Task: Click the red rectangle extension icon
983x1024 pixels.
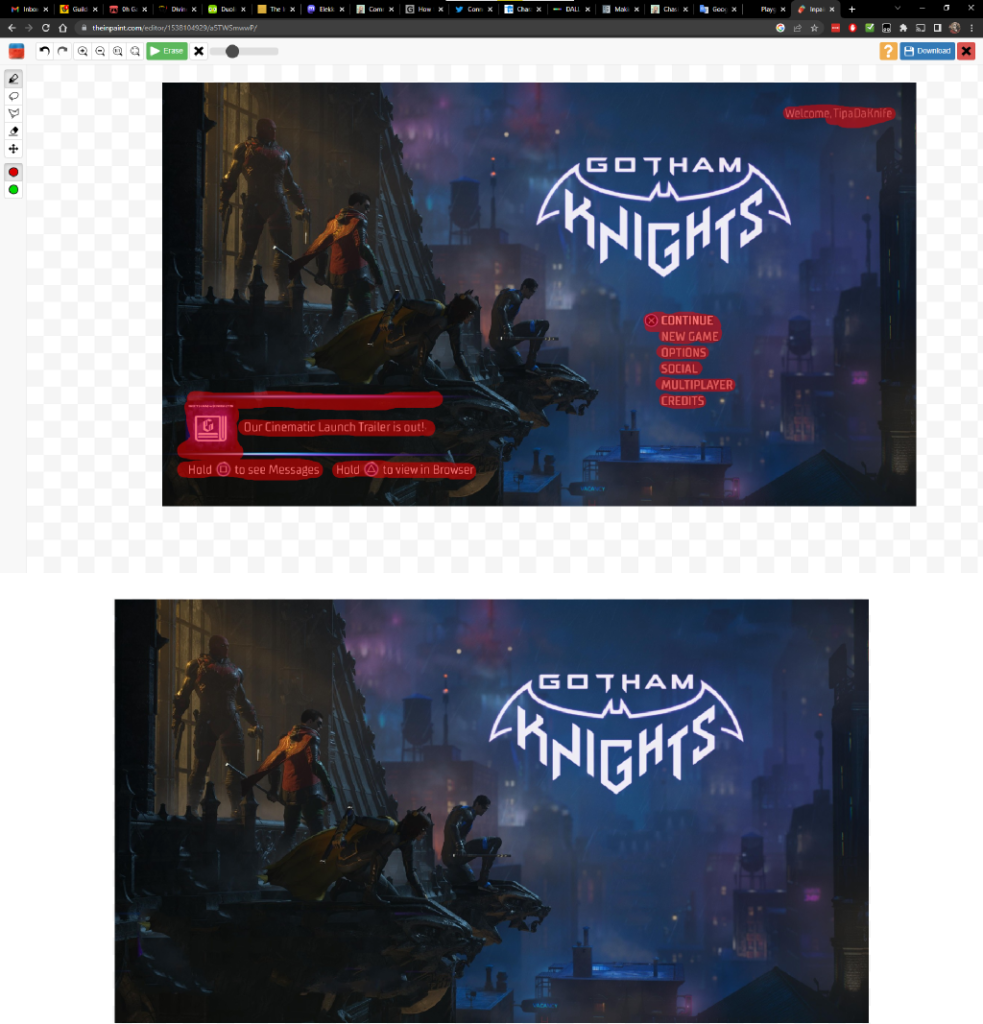Action: [x=835, y=28]
